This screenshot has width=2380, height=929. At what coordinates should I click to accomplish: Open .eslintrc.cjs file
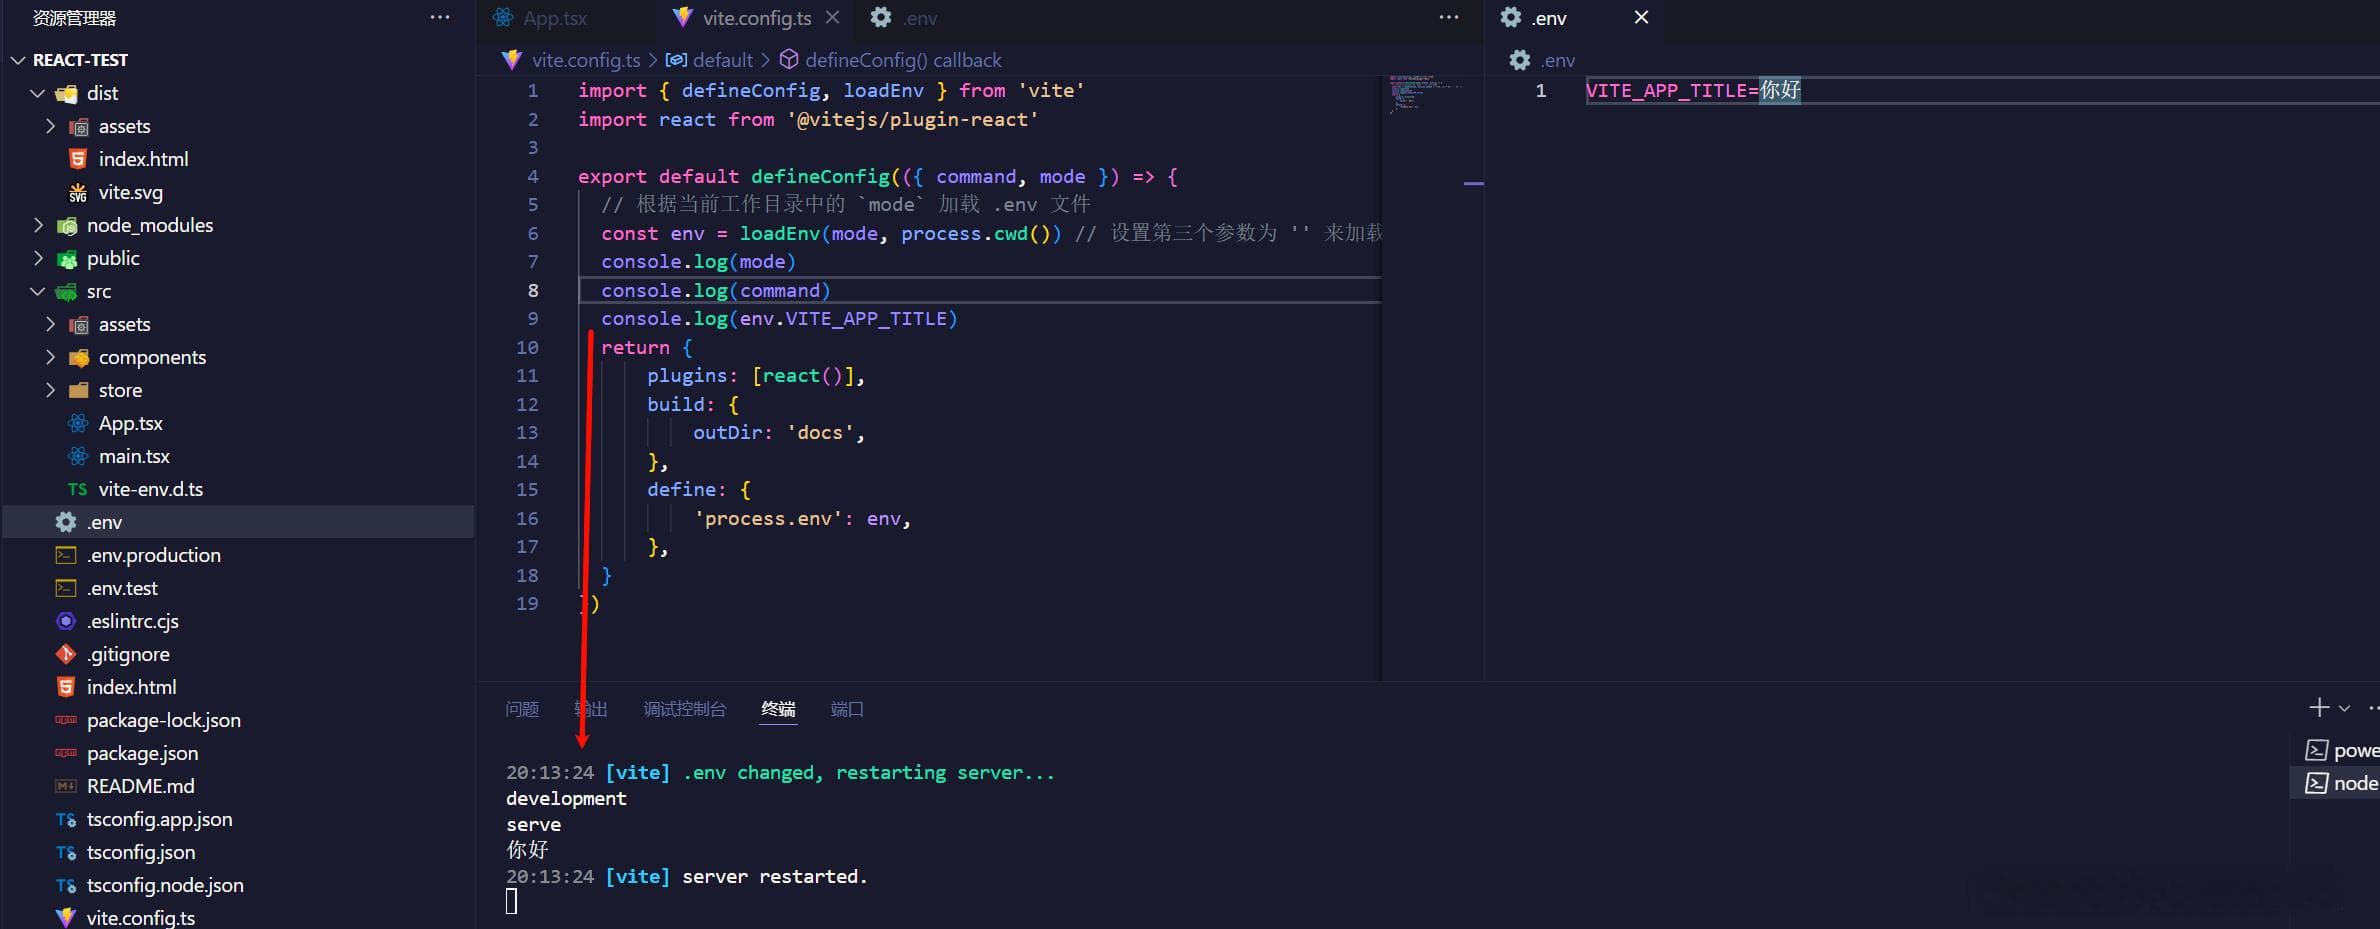(132, 621)
